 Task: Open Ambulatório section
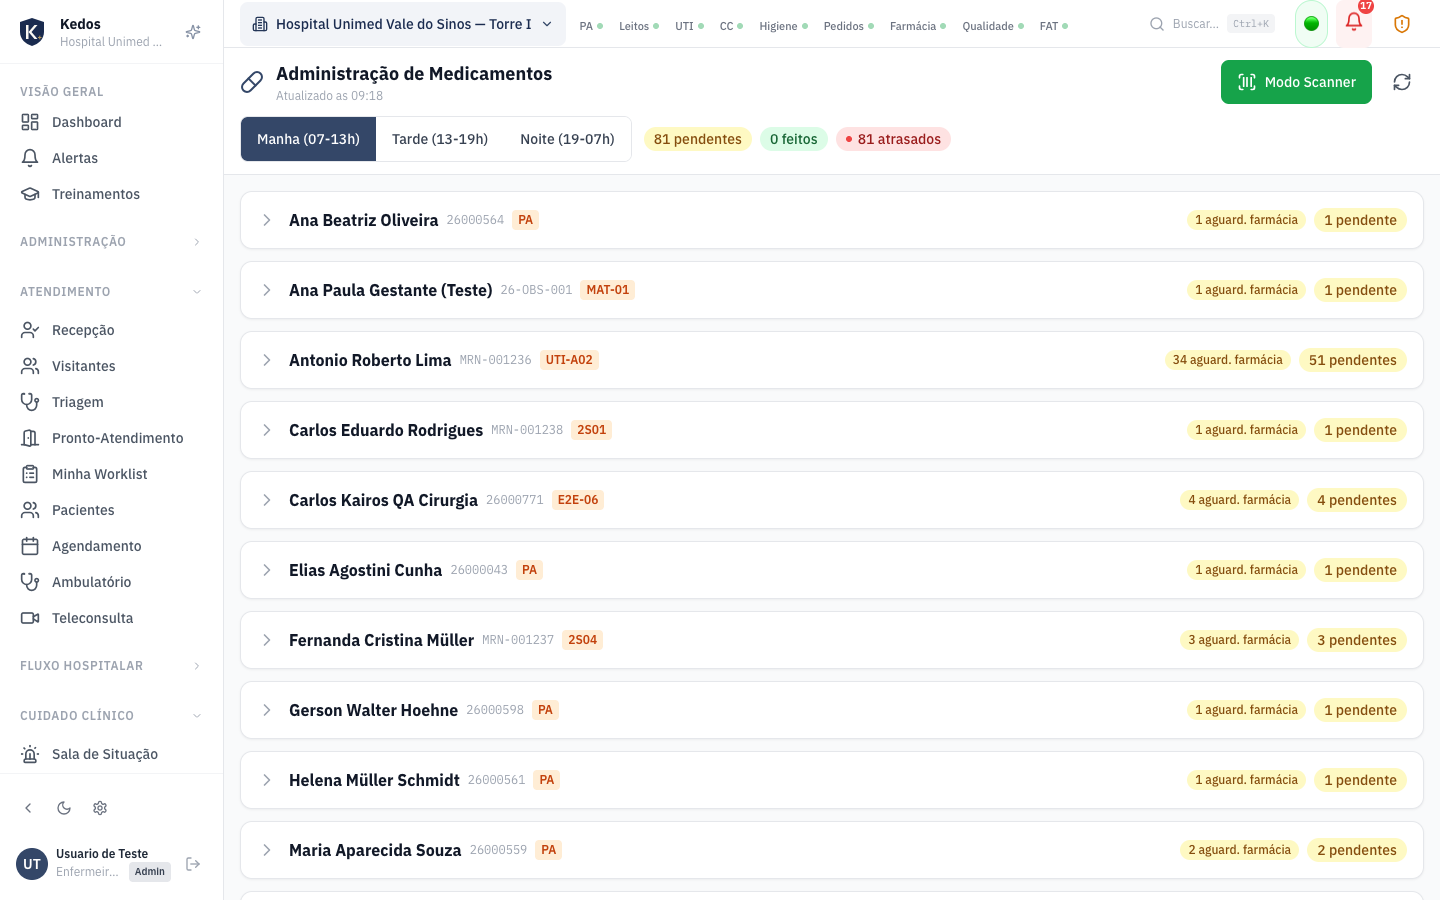tap(111, 582)
